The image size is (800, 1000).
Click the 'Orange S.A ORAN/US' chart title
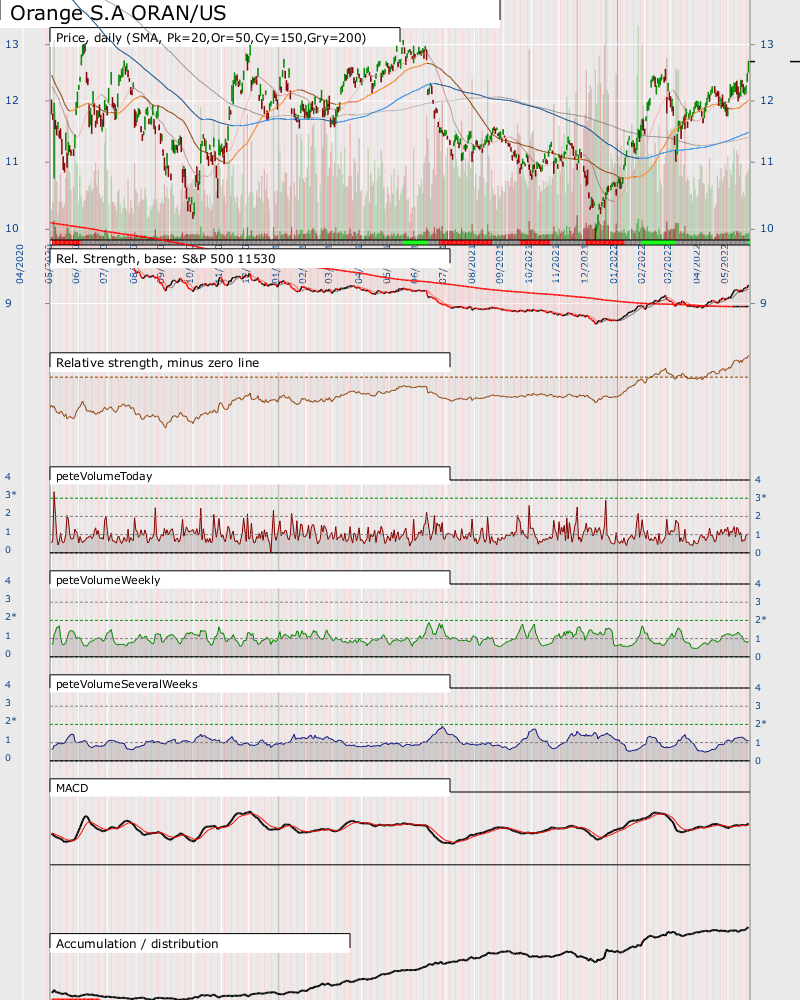tap(118, 13)
